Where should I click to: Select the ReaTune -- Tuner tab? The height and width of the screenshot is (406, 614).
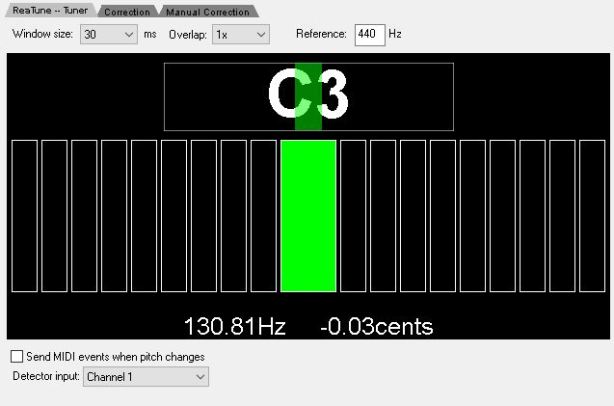pyautogui.click(x=50, y=11)
